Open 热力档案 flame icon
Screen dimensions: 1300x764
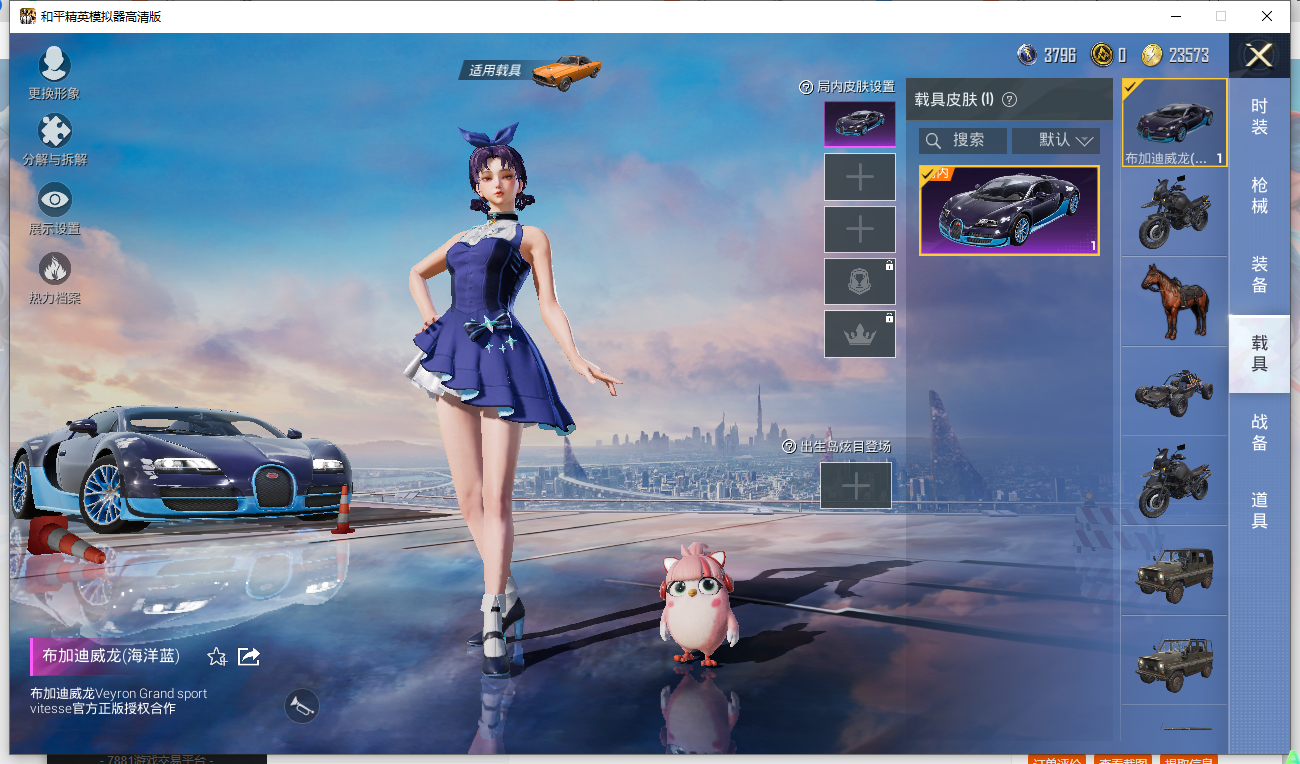(54, 269)
